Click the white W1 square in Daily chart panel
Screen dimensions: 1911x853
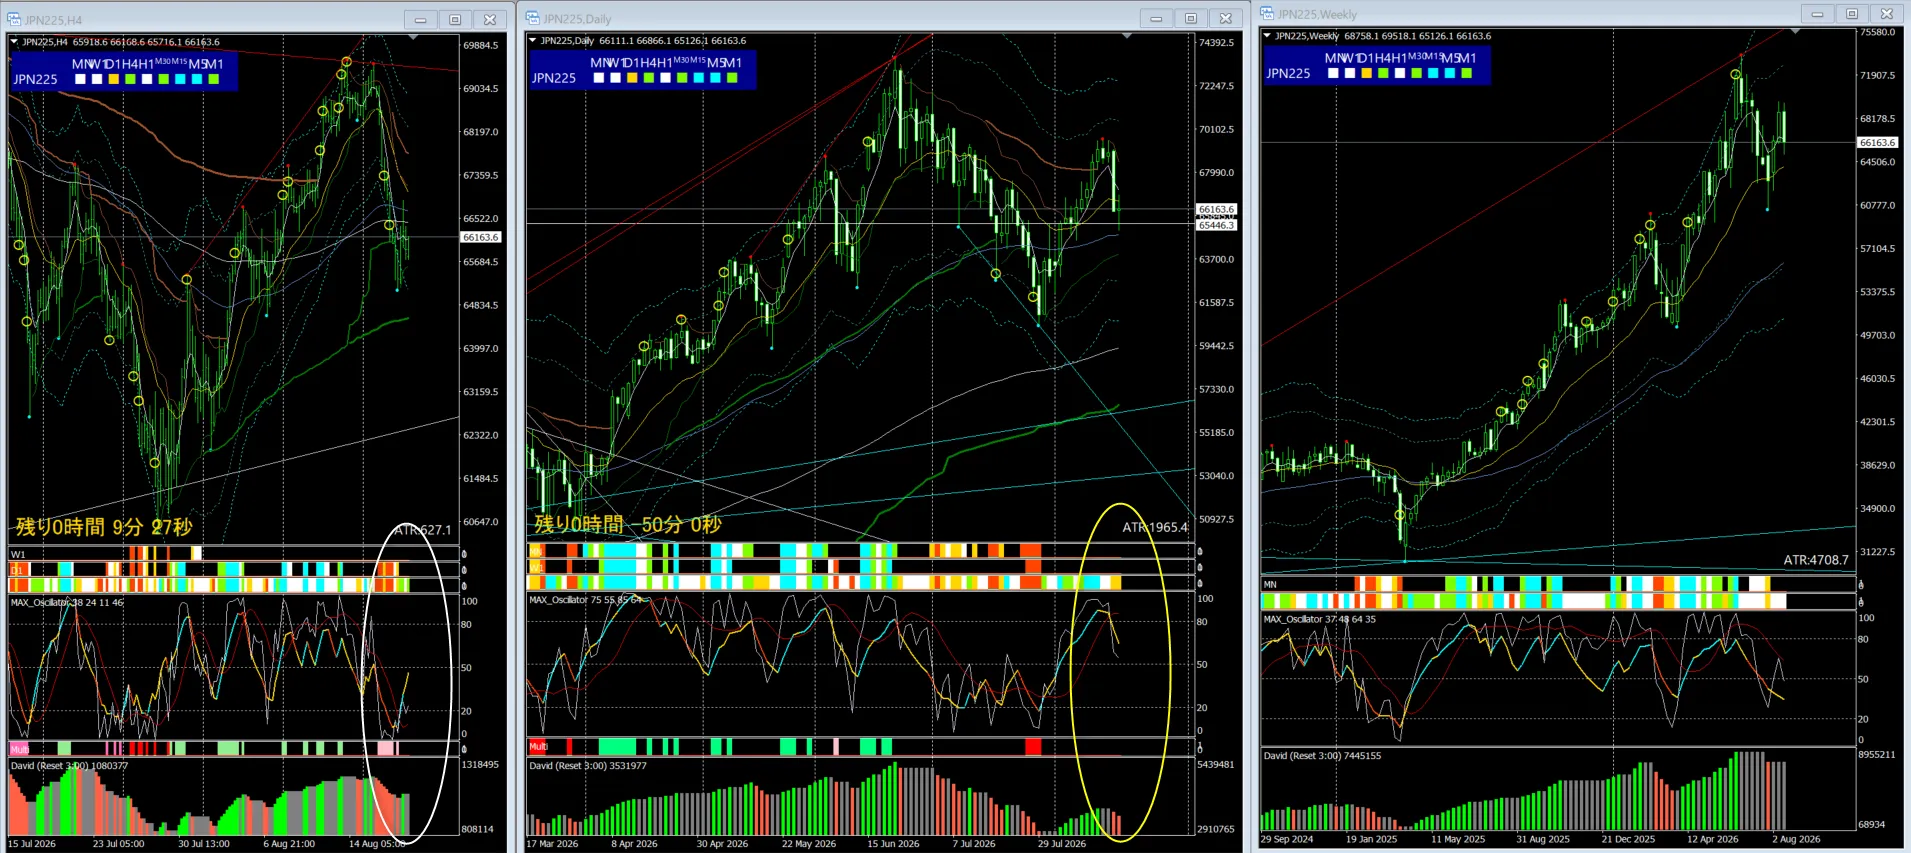pos(615,78)
